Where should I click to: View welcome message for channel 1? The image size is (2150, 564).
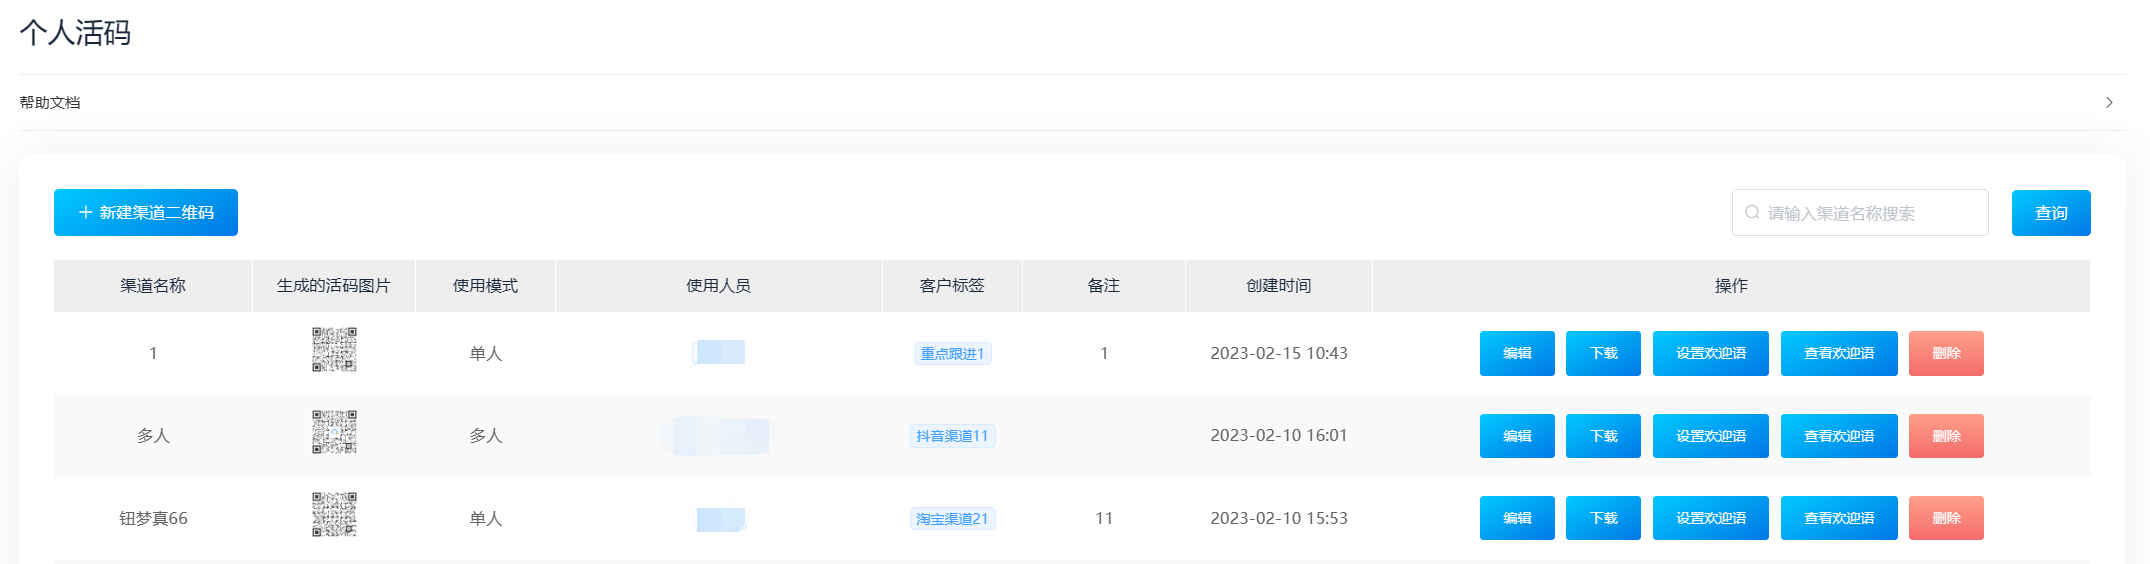(1839, 353)
